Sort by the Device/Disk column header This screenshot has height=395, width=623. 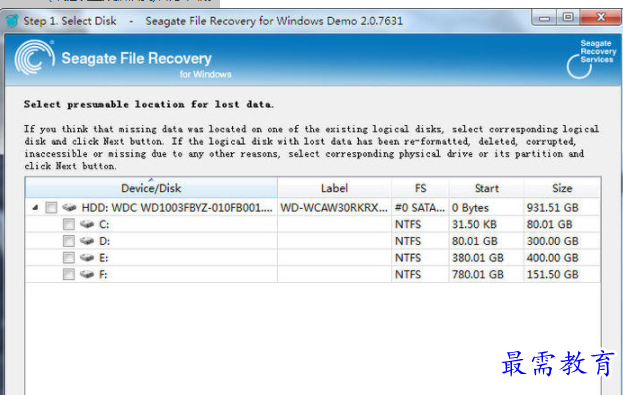pyautogui.click(x=151, y=188)
